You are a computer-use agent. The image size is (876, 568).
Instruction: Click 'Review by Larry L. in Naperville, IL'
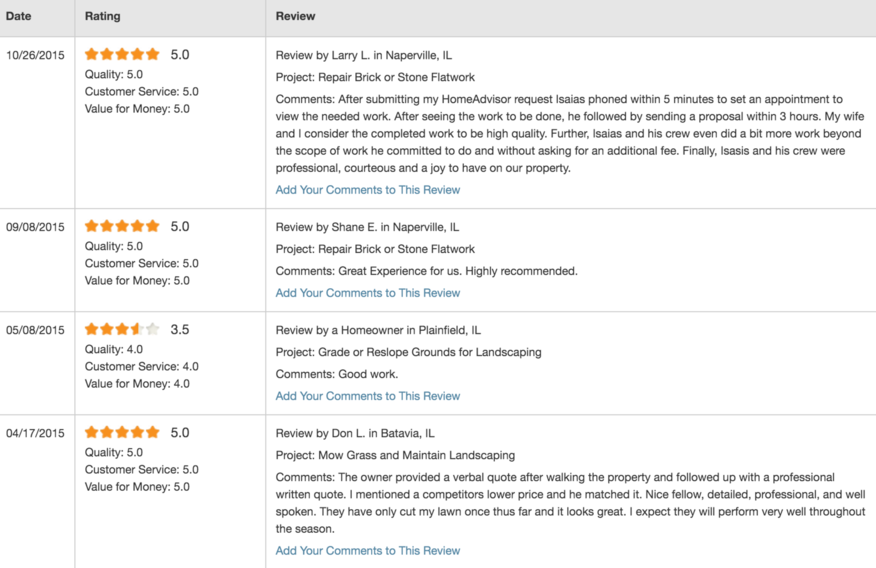click(x=364, y=55)
